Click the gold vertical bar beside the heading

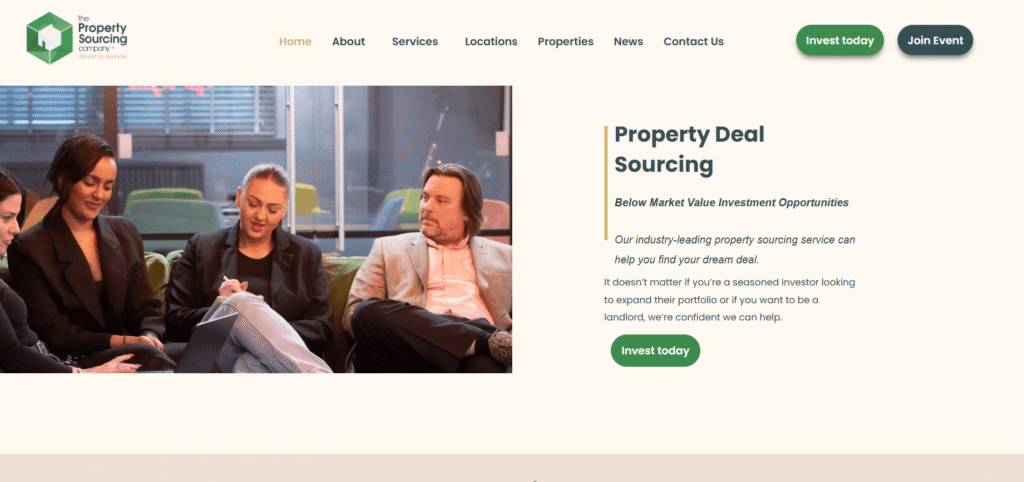(x=606, y=184)
